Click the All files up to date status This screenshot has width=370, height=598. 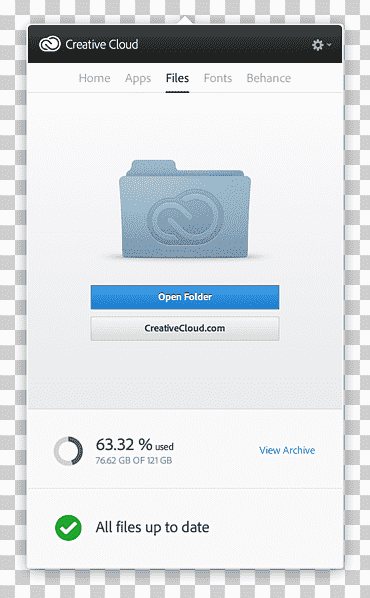click(153, 527)
